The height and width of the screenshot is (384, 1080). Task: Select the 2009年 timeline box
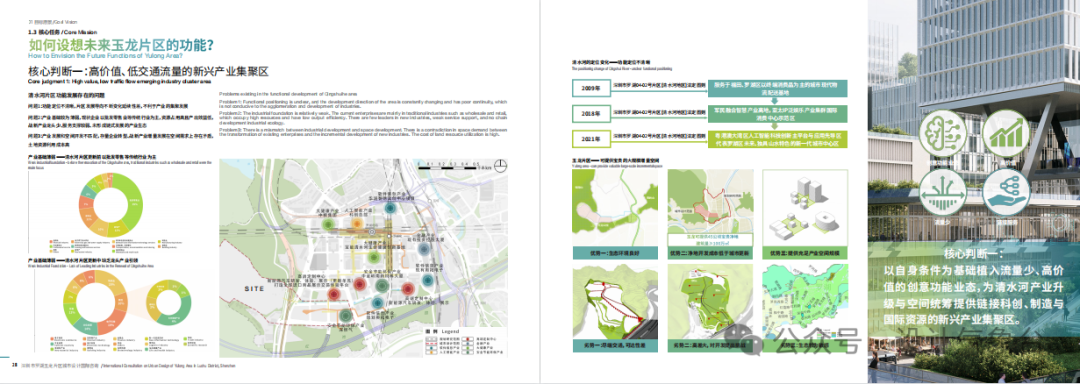click(x=590, y=87)
